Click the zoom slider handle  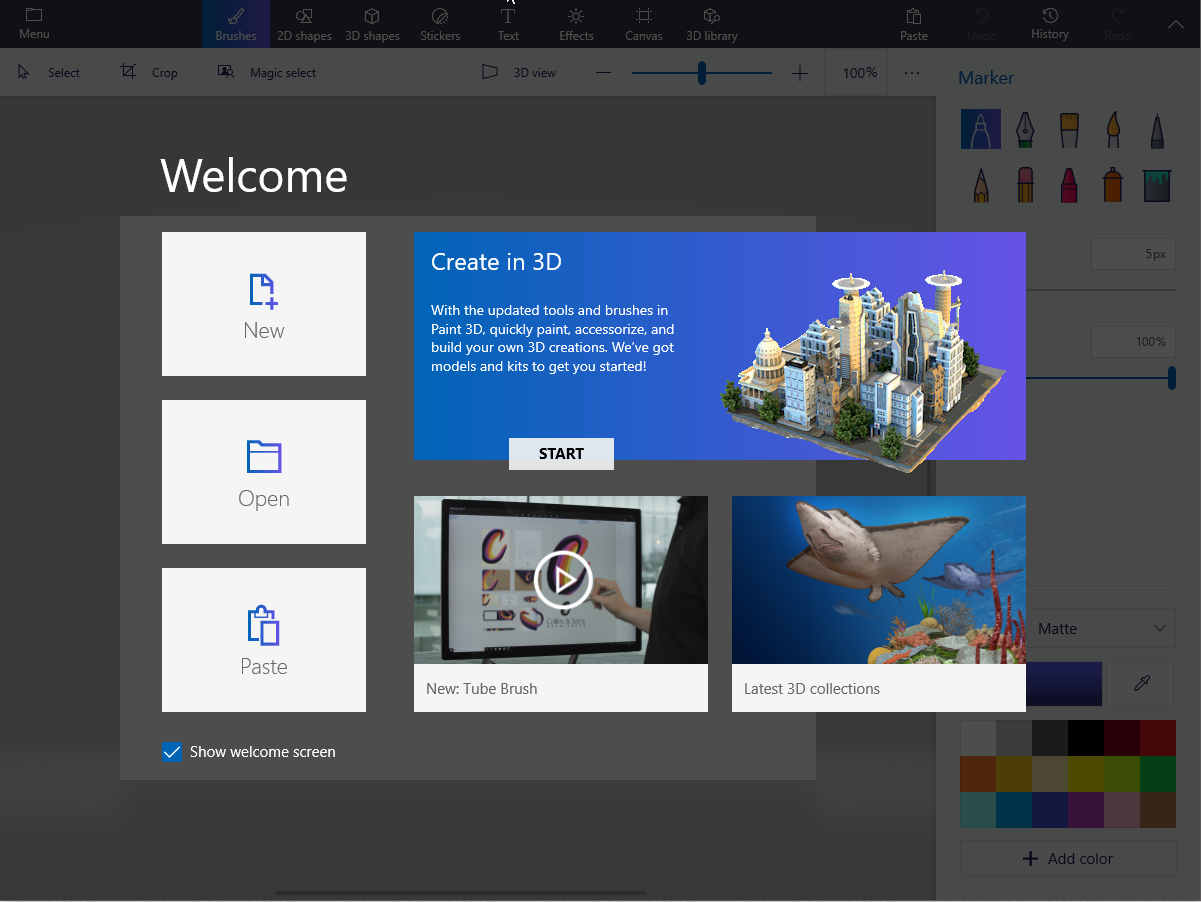(702, 73)
